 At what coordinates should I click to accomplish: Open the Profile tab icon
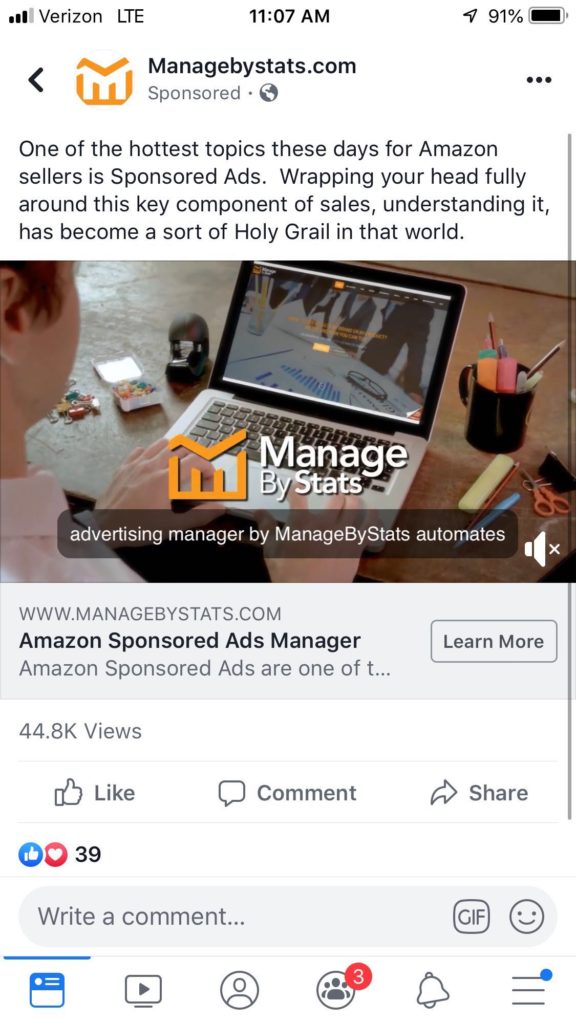[240, 990]
